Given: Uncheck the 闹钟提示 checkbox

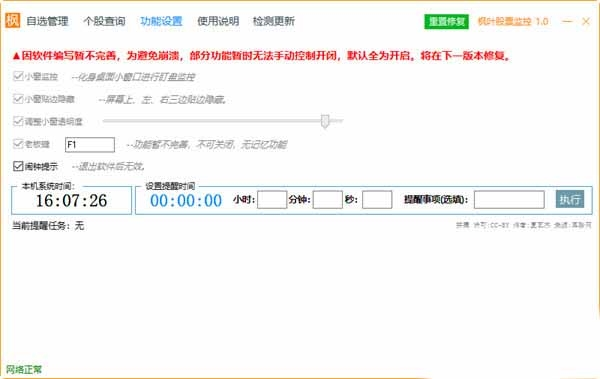Looking at the screenshot, I should click(18, 166).
